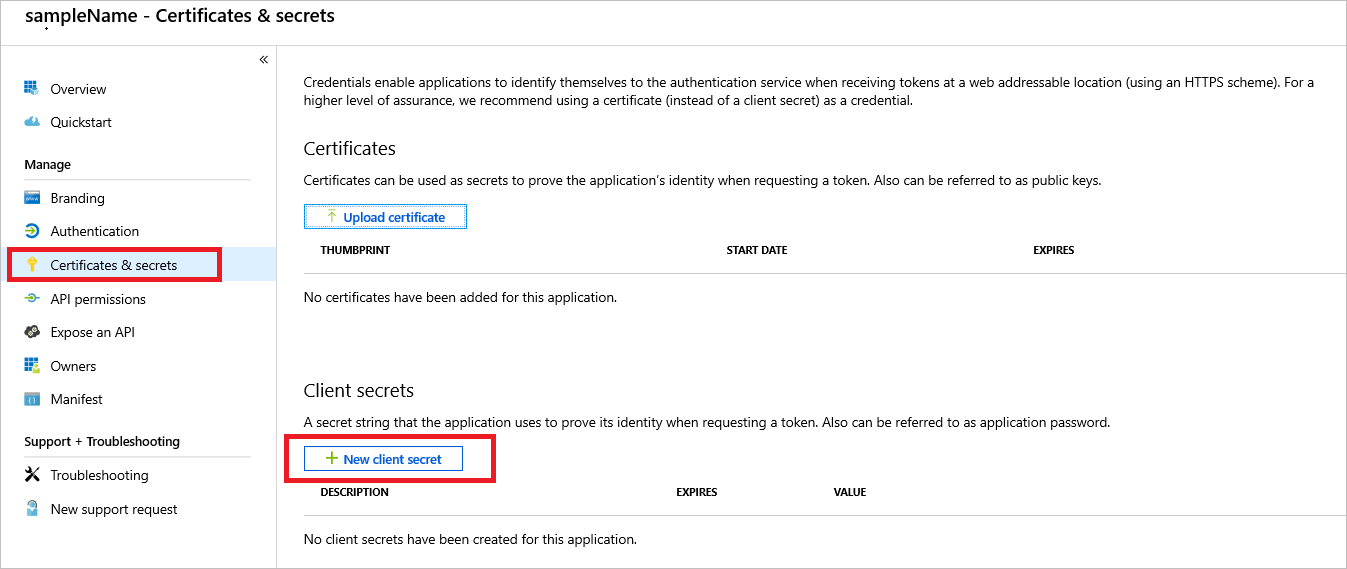Click the START DATE column header
This screenshot has width=1347, height=569.
pos(757,250)
